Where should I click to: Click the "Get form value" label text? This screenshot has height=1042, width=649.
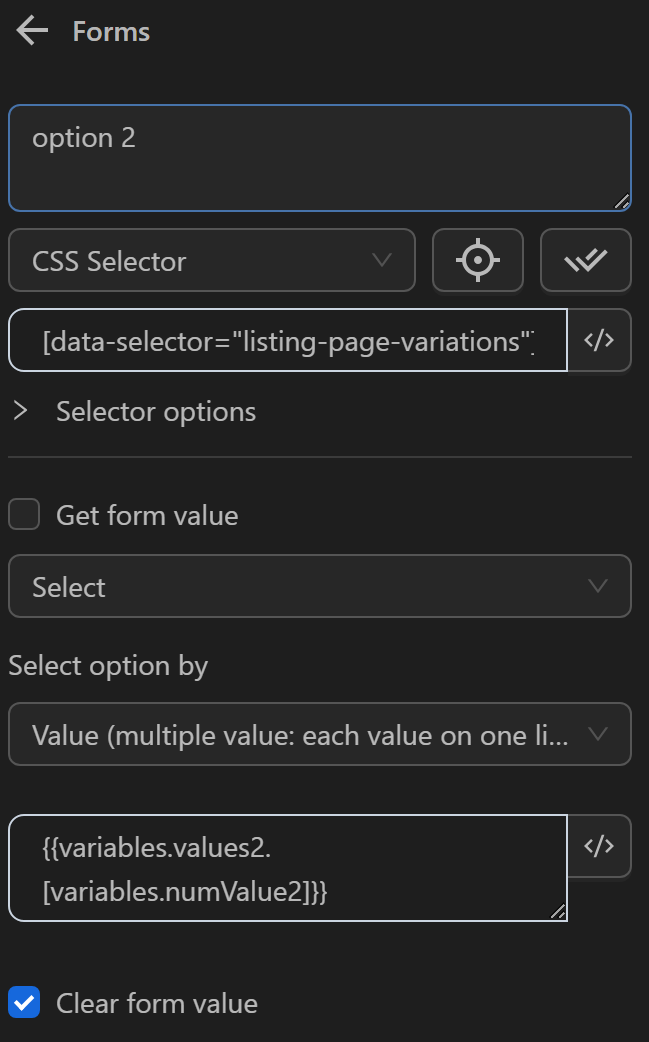(x=147, y=516)
